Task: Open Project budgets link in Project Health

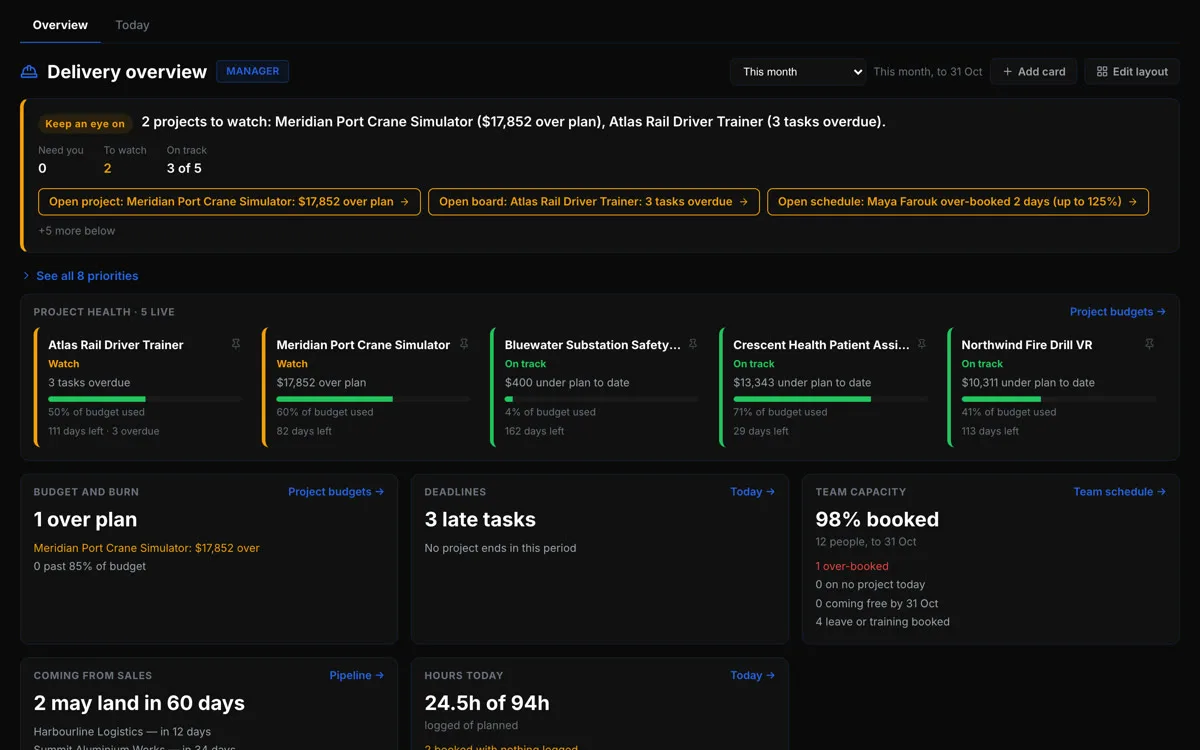Action: click(1118, 312)
